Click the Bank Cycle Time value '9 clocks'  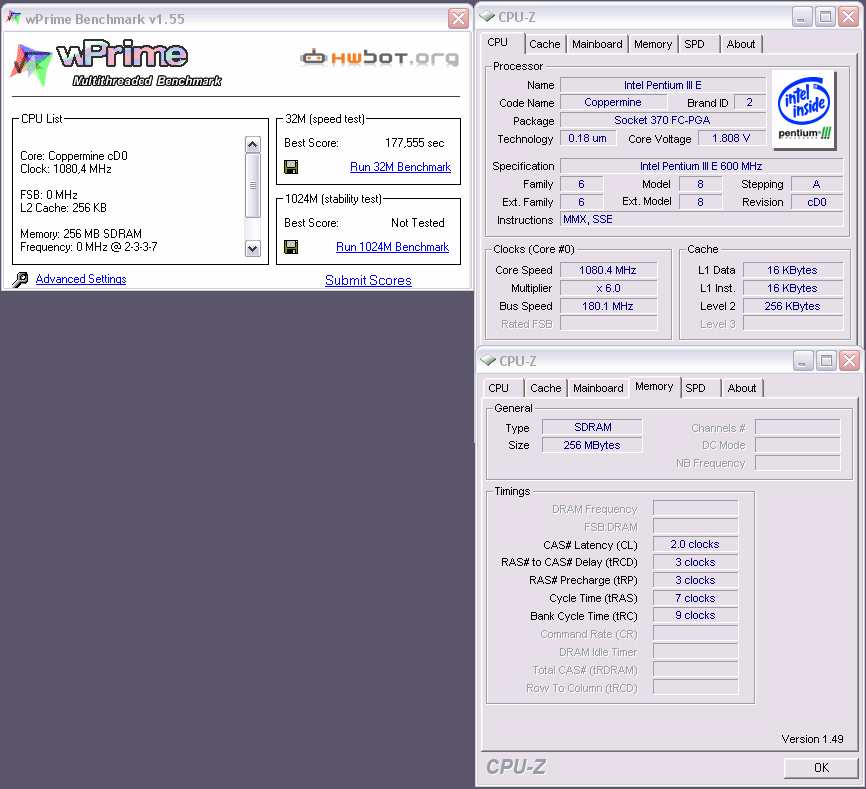point(695,616)
